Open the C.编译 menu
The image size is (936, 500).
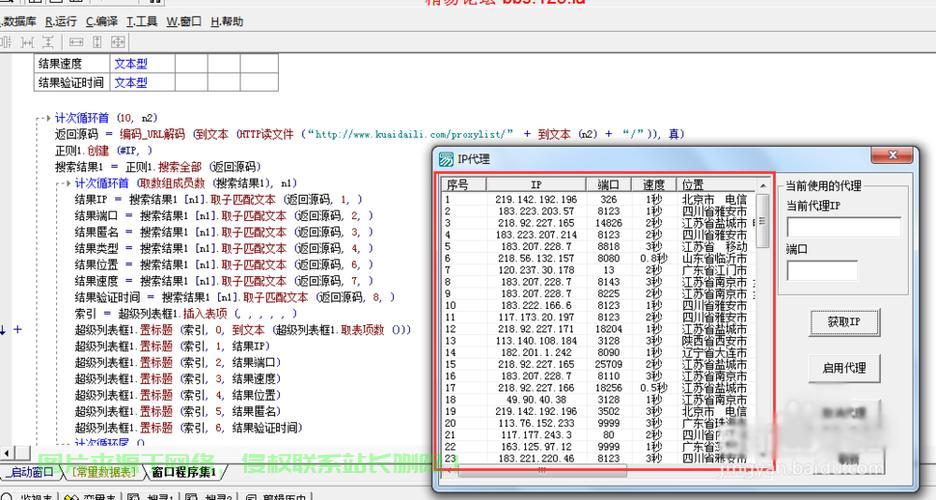click(101, 21)
